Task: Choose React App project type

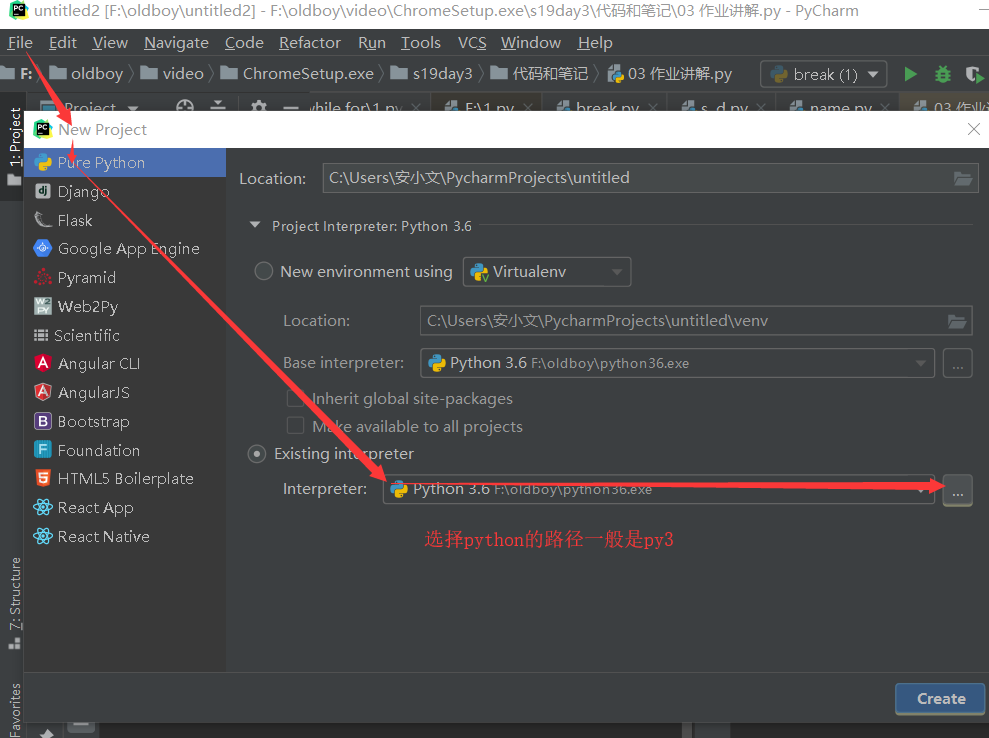Action: point(125,508)
